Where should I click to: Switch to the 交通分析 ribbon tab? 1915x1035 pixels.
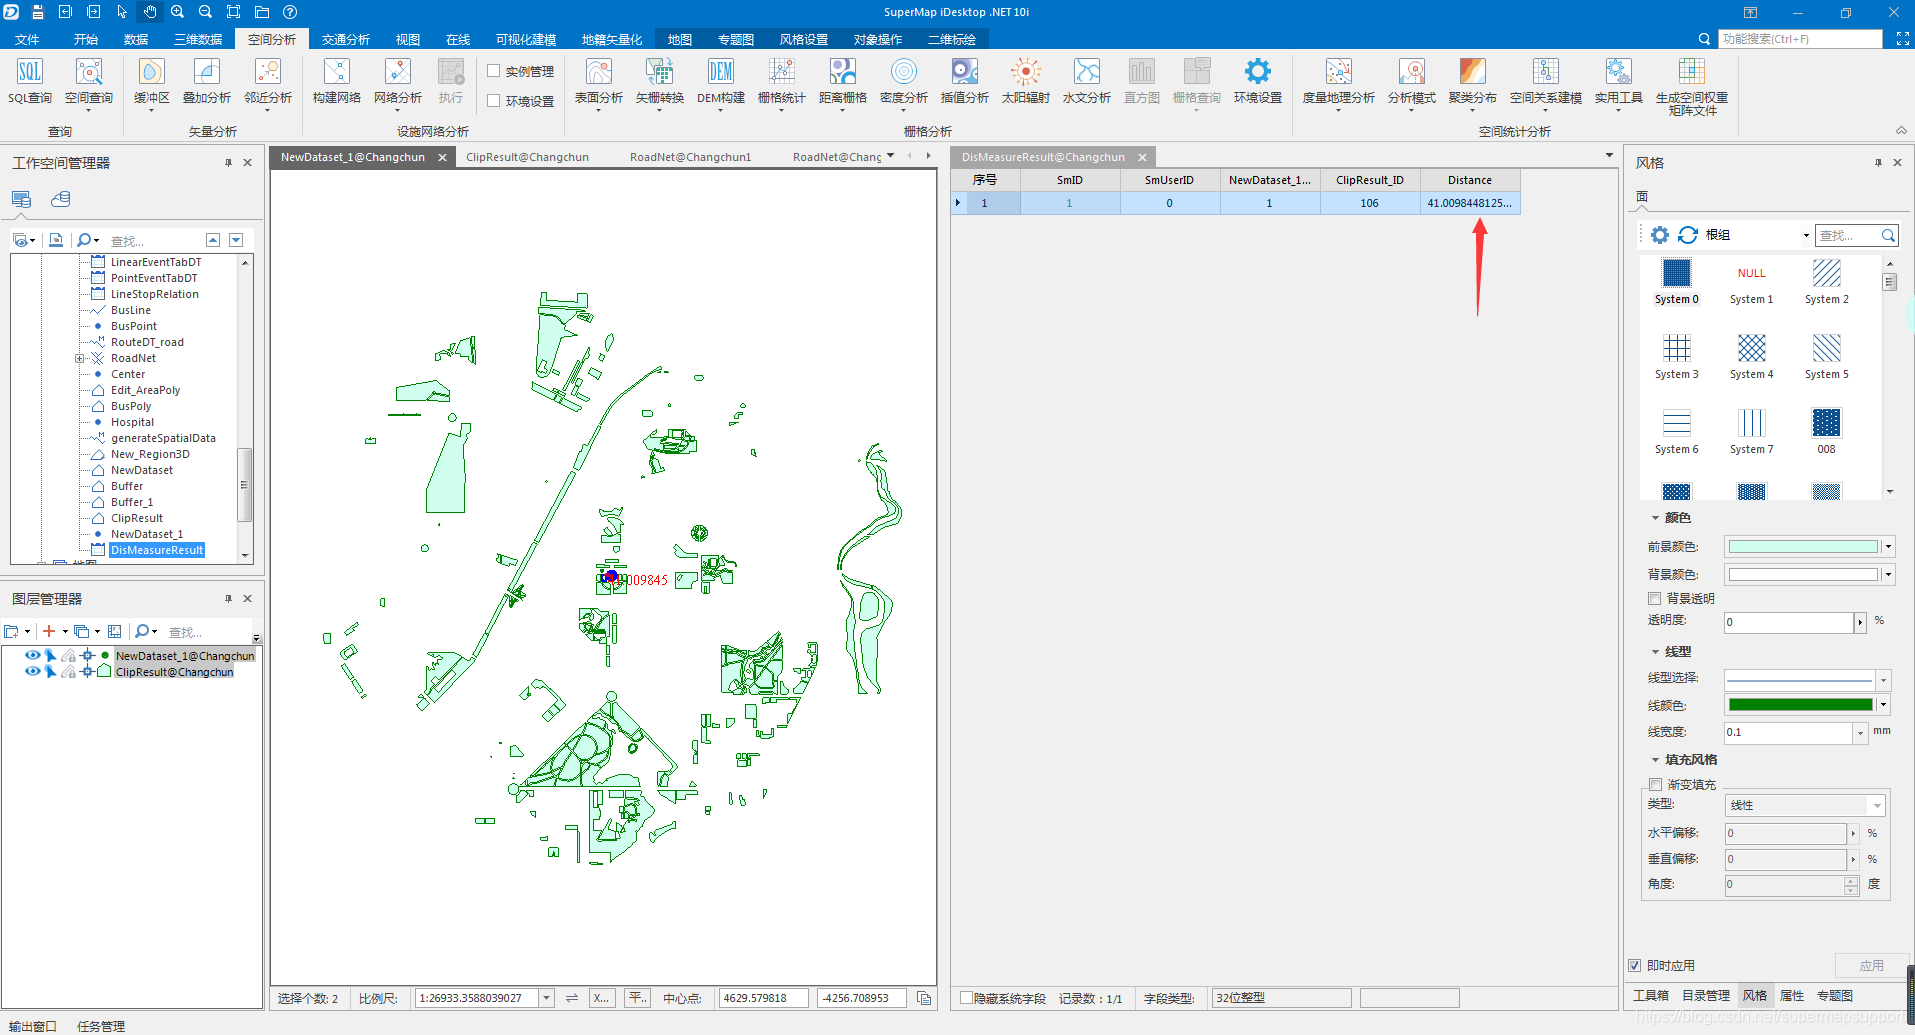coord(346,39)
